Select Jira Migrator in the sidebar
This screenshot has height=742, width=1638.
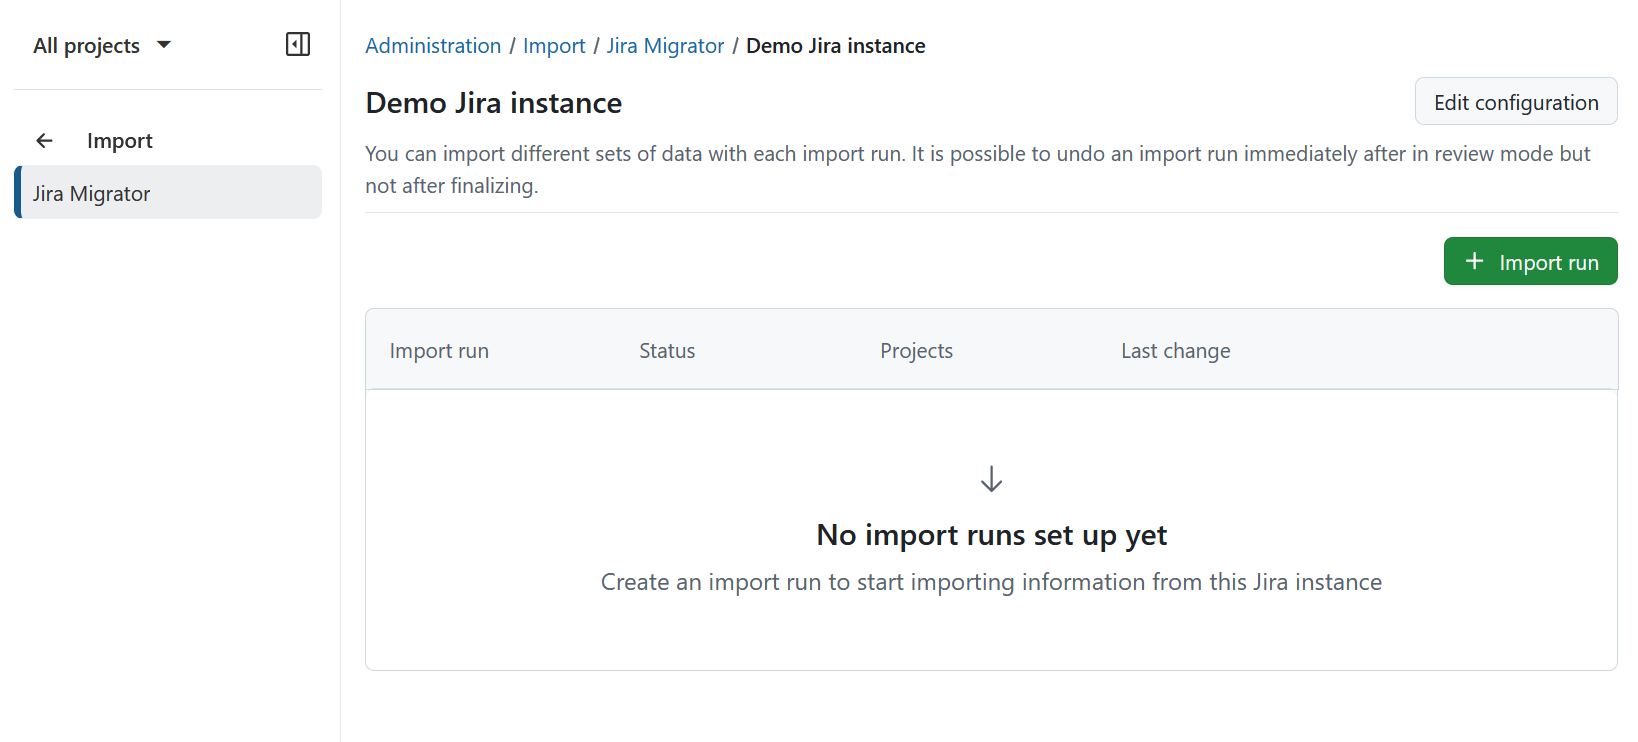[x=168, y=192]
